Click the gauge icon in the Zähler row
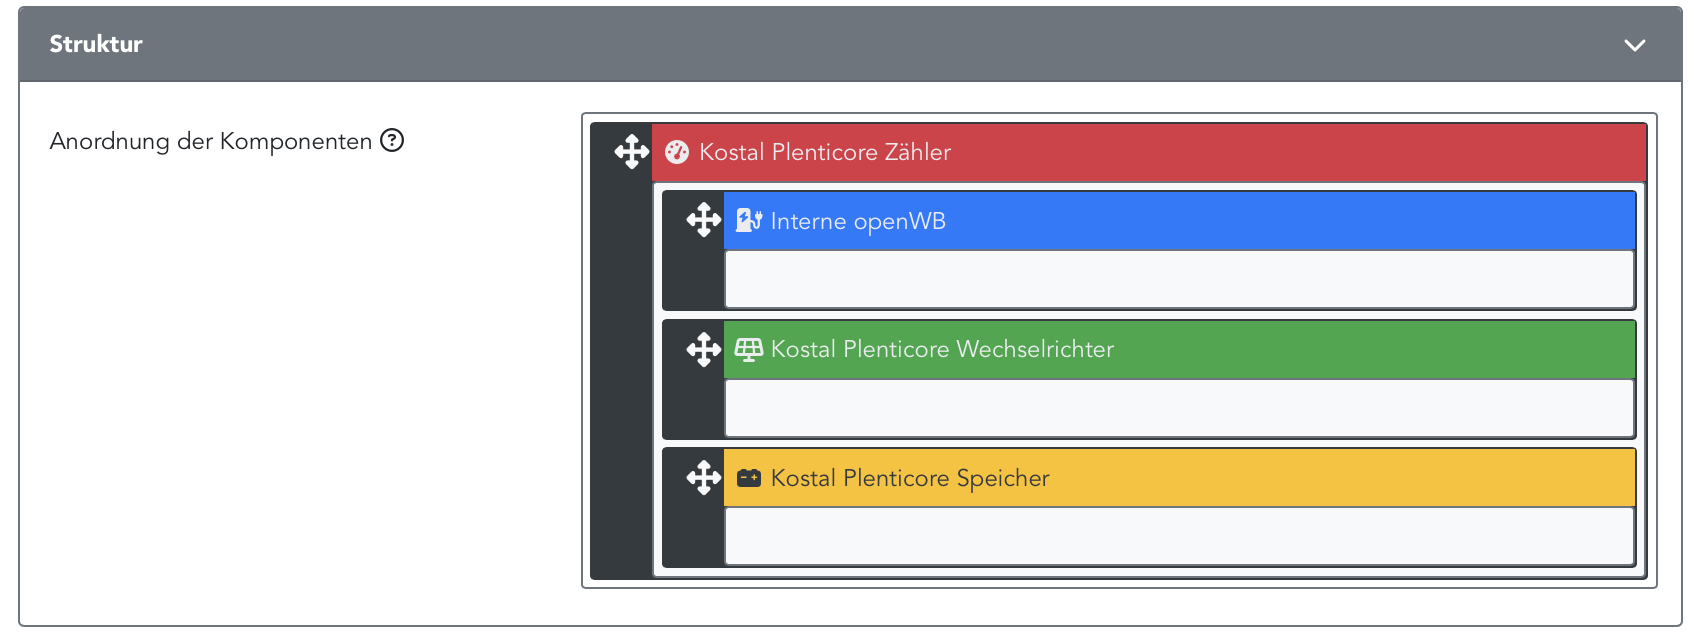This screenshot has width=1694, height=644. point(677,152)
